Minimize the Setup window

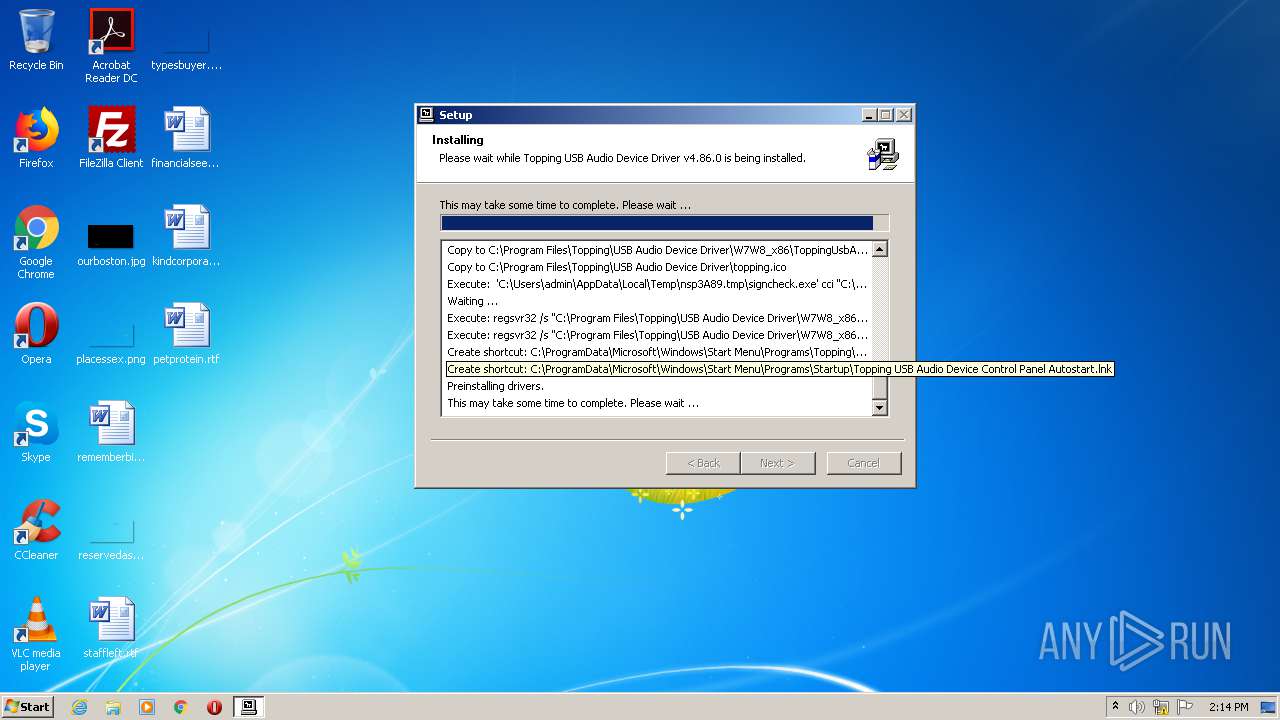pyautogui.click(x=869, y=115)
